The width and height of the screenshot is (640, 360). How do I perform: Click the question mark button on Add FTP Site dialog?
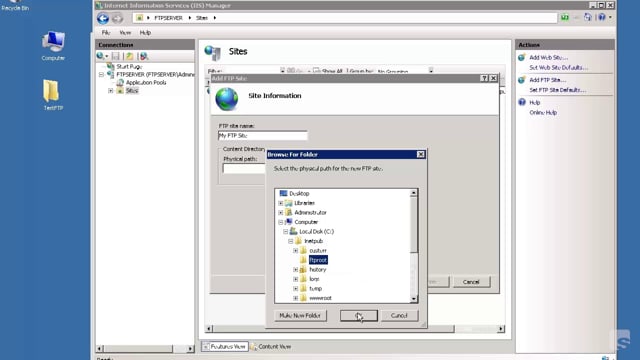(484, 78)
